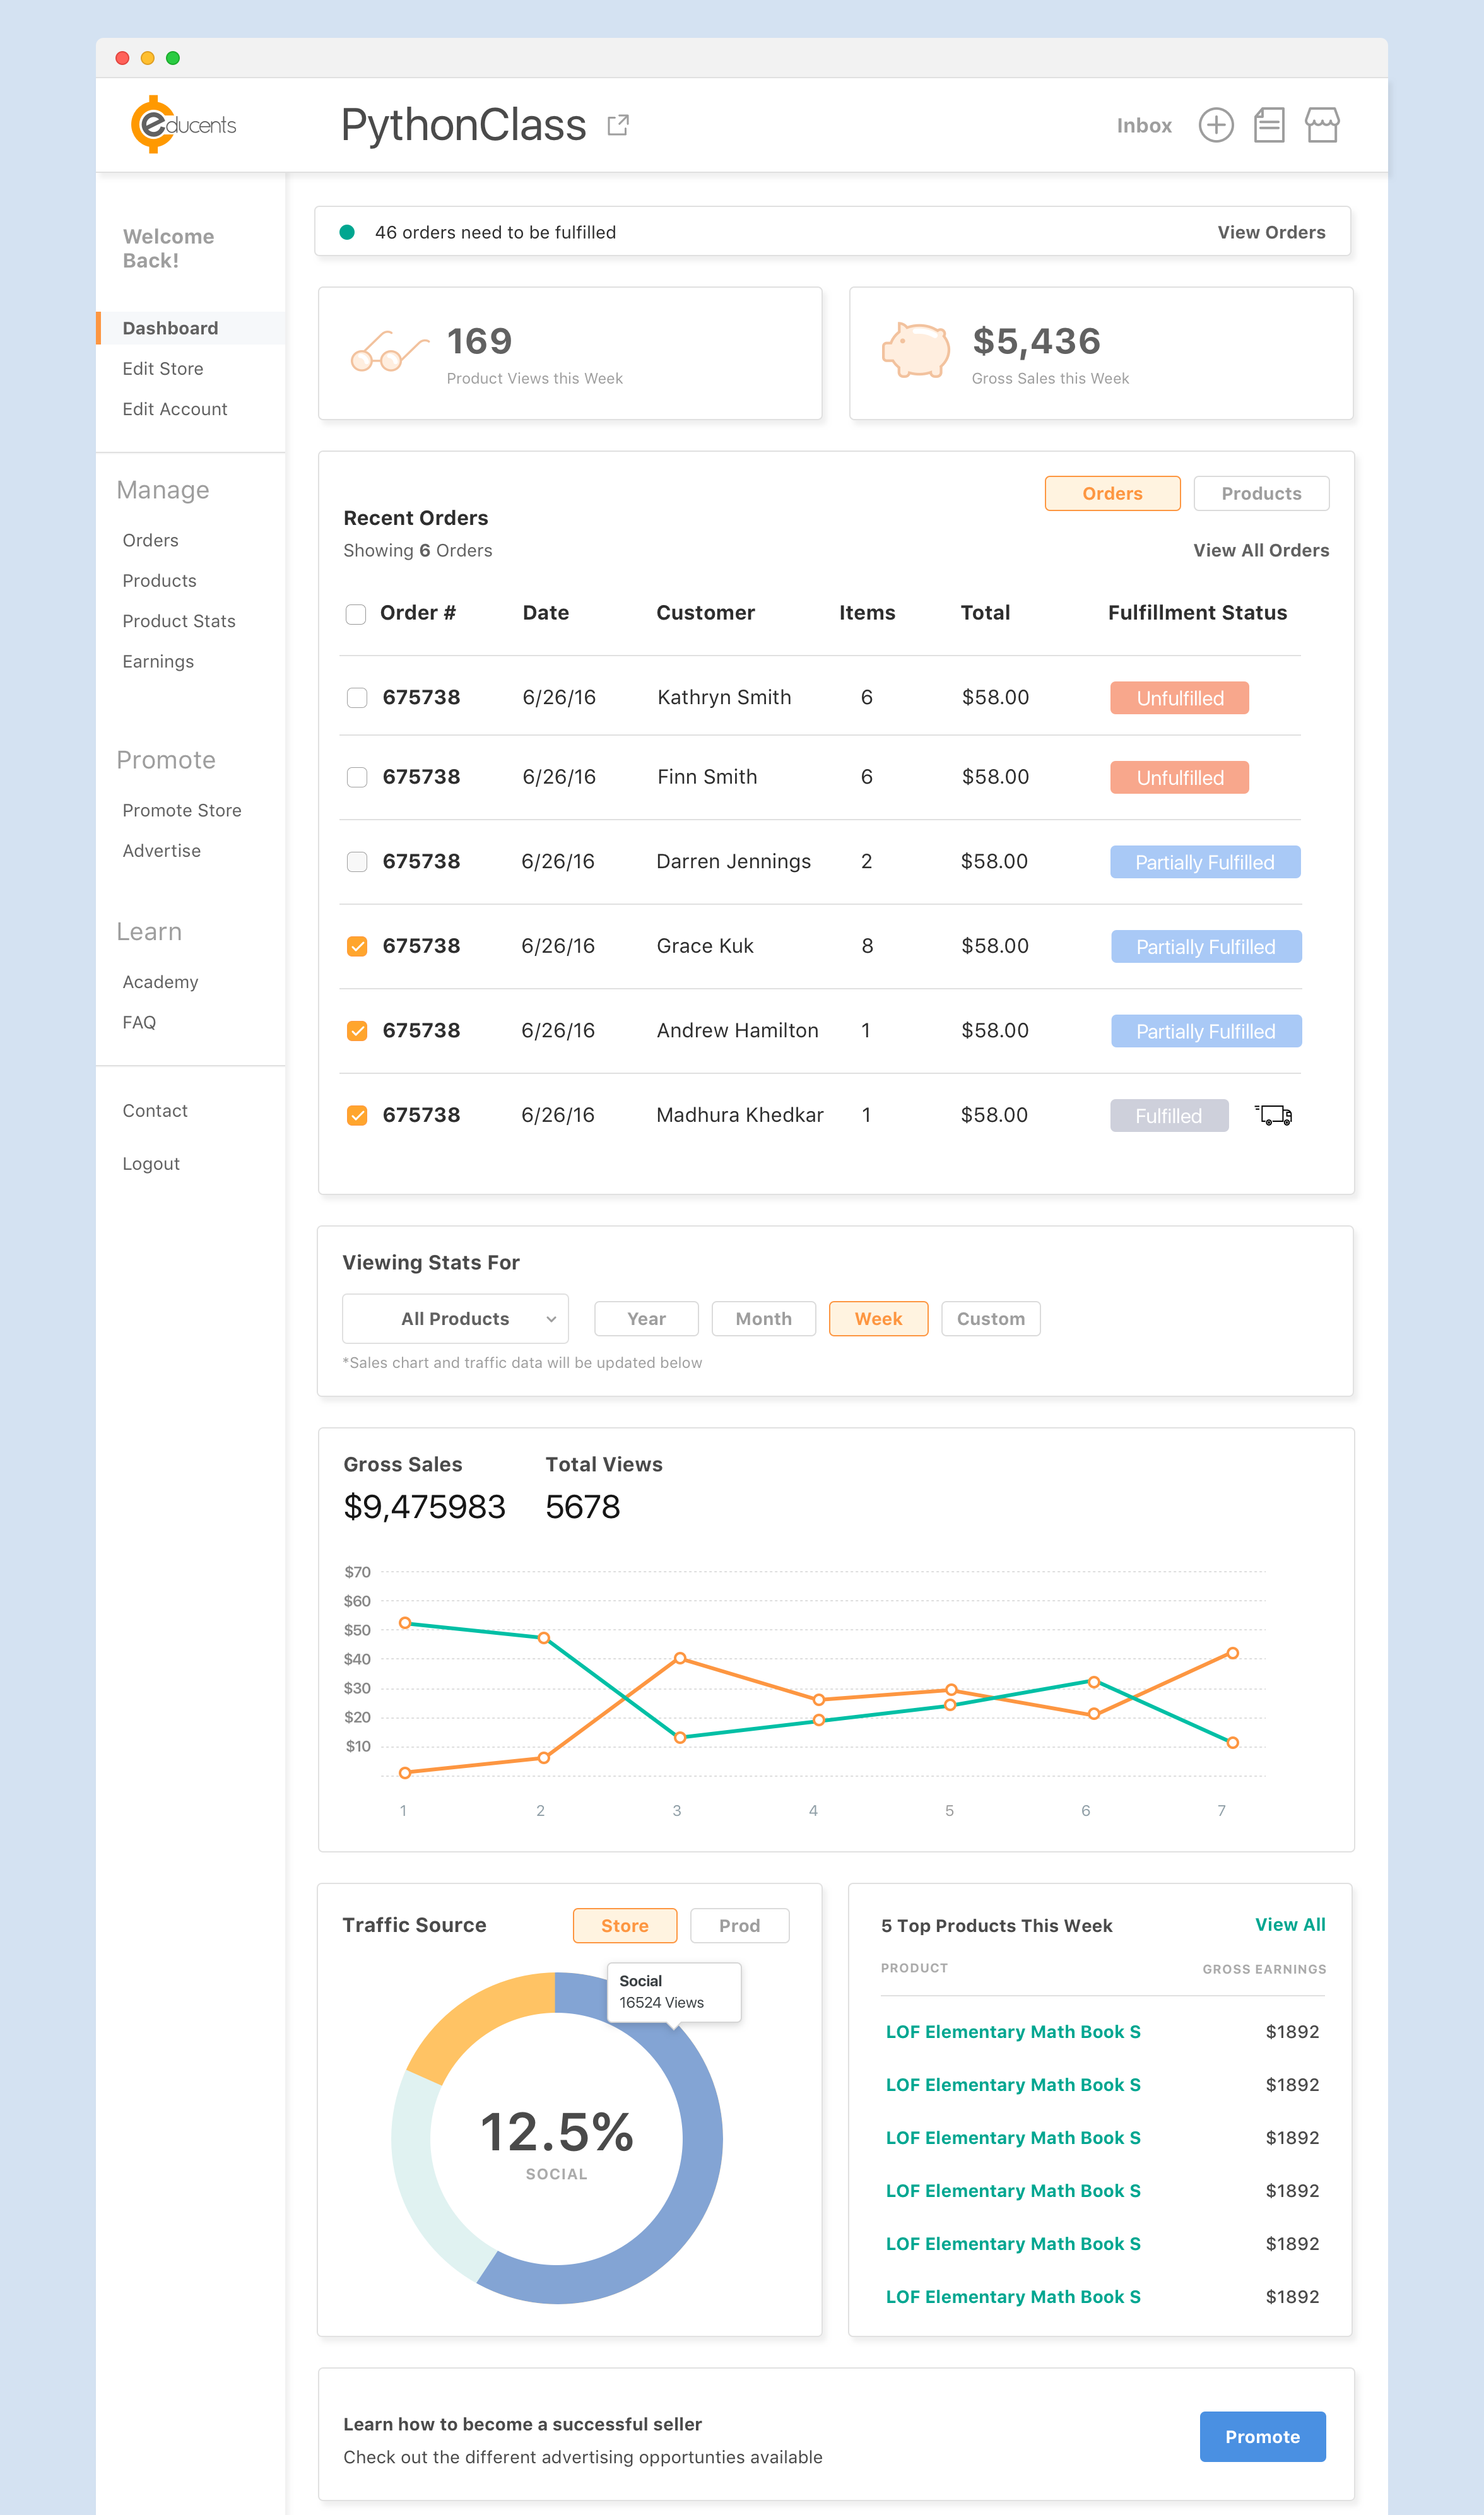Switch Traffic Source to Prod
Viewport: 1484px width, 2515px height.
[x=739, y=1926]
